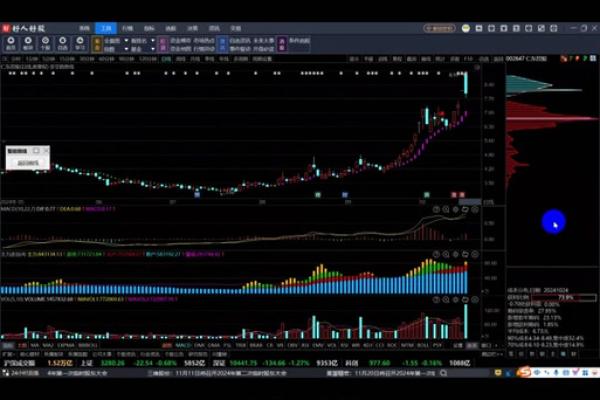Click the orange Sogou input method icon
This screenshot has height=400, width=600.
(524, 372)
